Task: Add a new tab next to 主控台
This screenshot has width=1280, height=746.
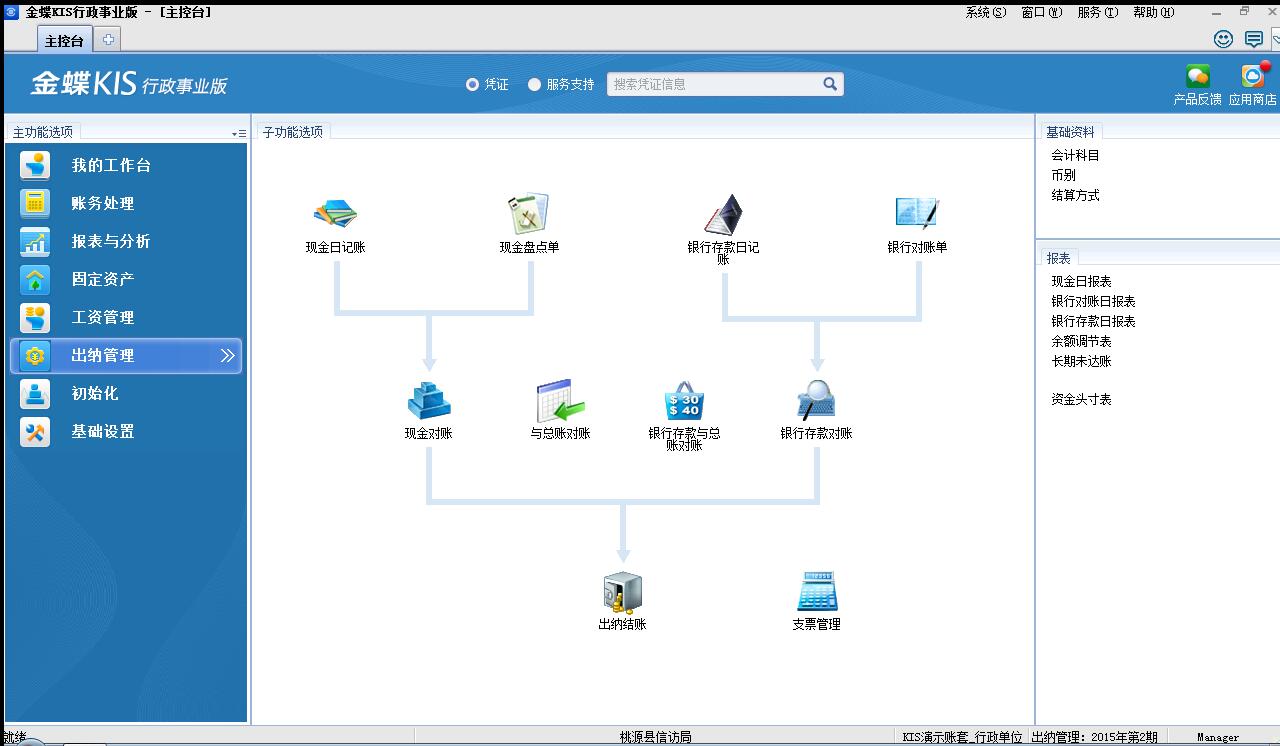Action: point(108,39)
